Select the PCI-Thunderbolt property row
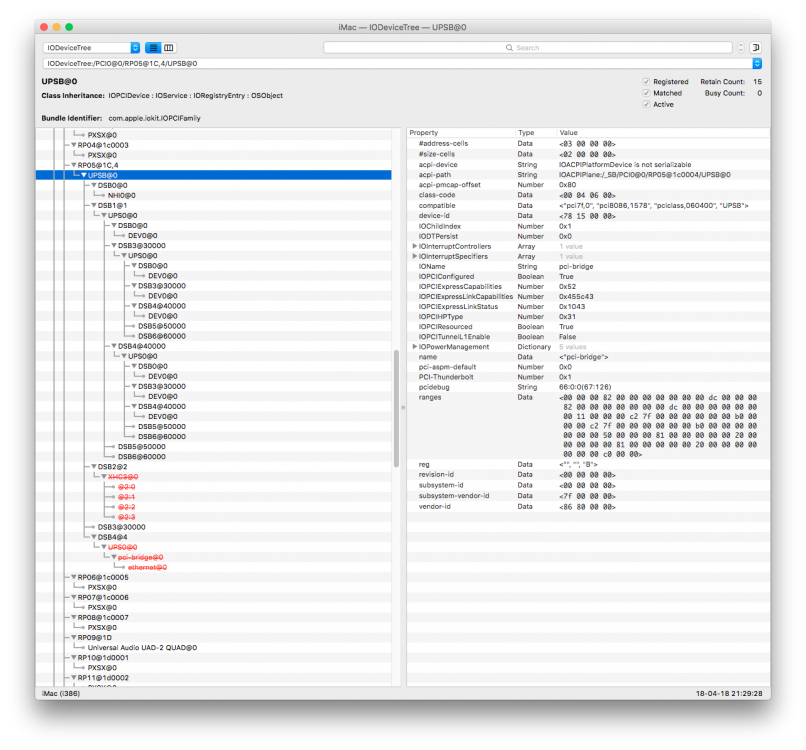This screenshot has width=806, height=750. pos(588,377)
